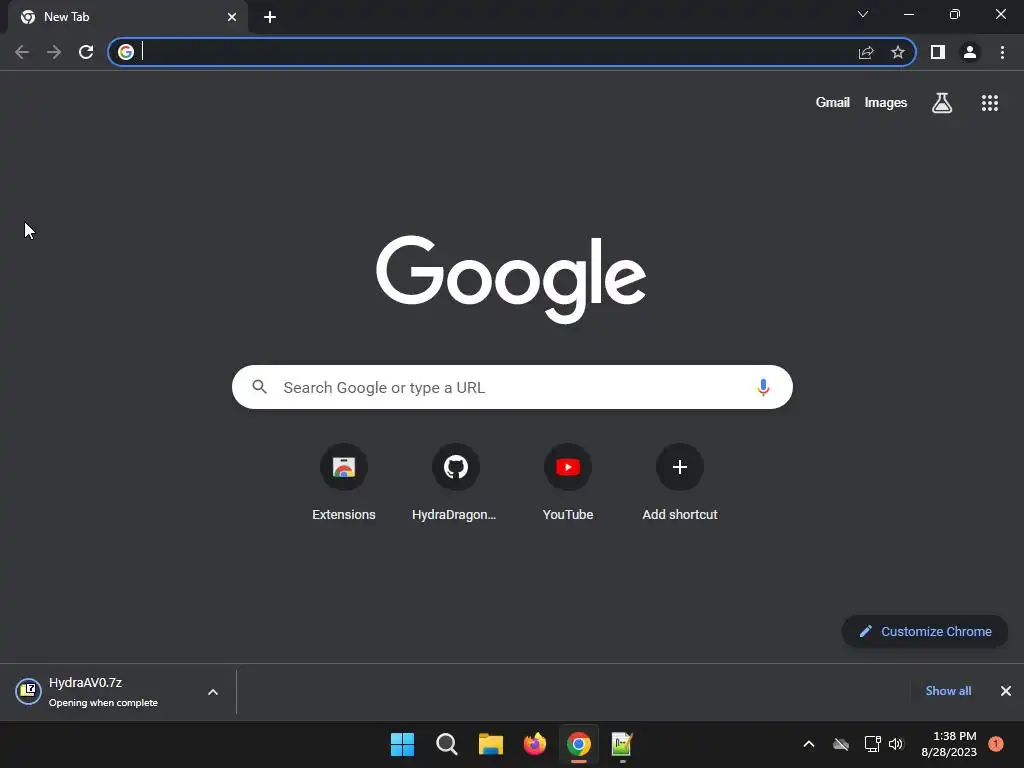
Task: Show all downloads
Action: pos(948,691)
